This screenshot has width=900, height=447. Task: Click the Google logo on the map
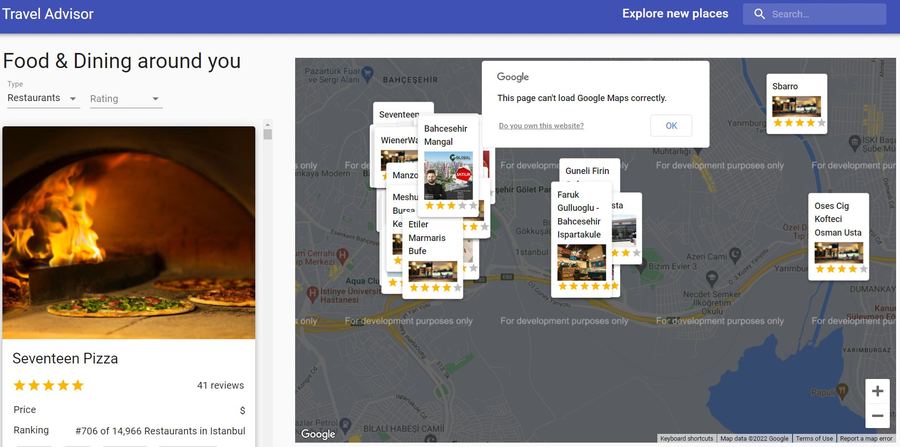click(x=318, y=434)
